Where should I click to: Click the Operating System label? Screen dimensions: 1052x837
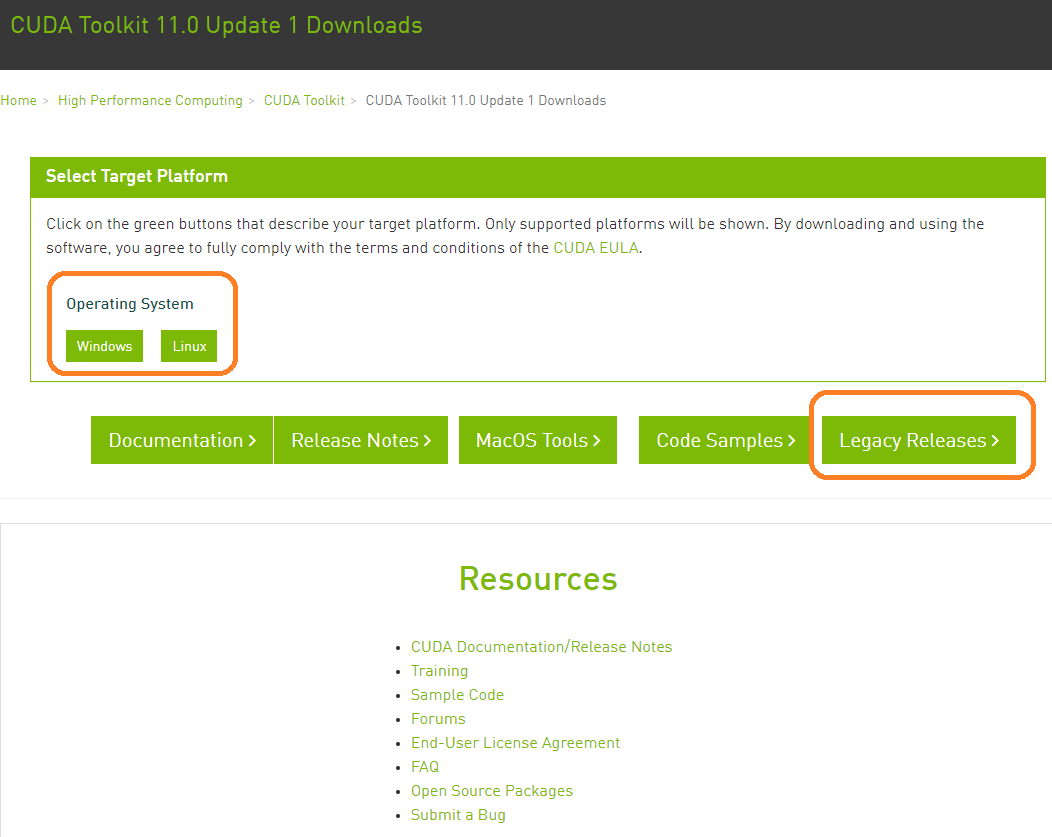(x=129, y=304)
